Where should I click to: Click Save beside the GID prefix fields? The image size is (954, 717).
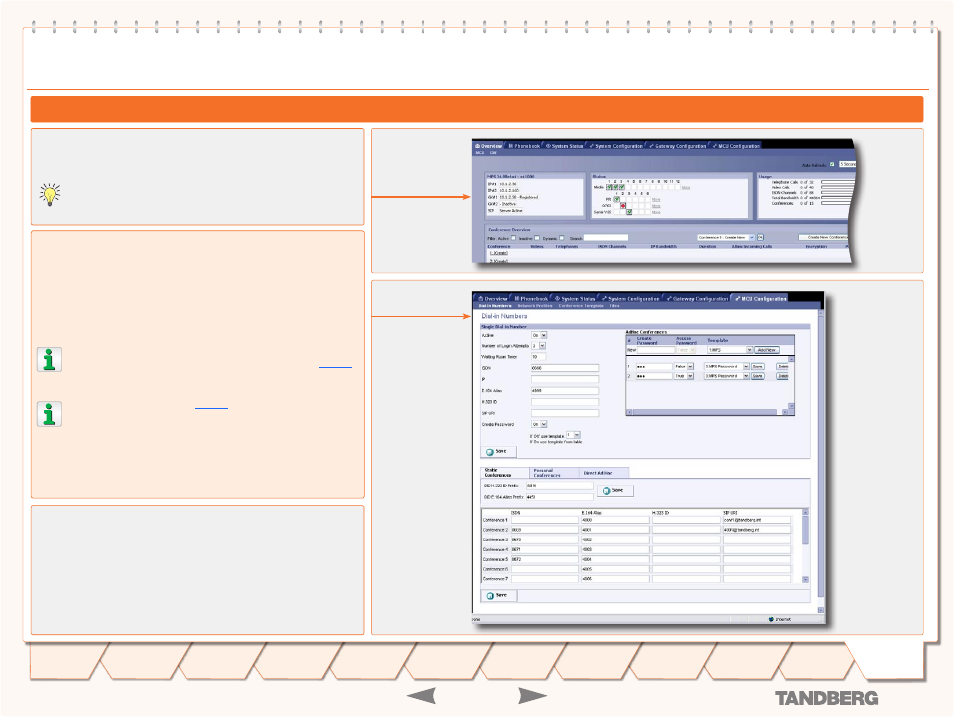616,491
